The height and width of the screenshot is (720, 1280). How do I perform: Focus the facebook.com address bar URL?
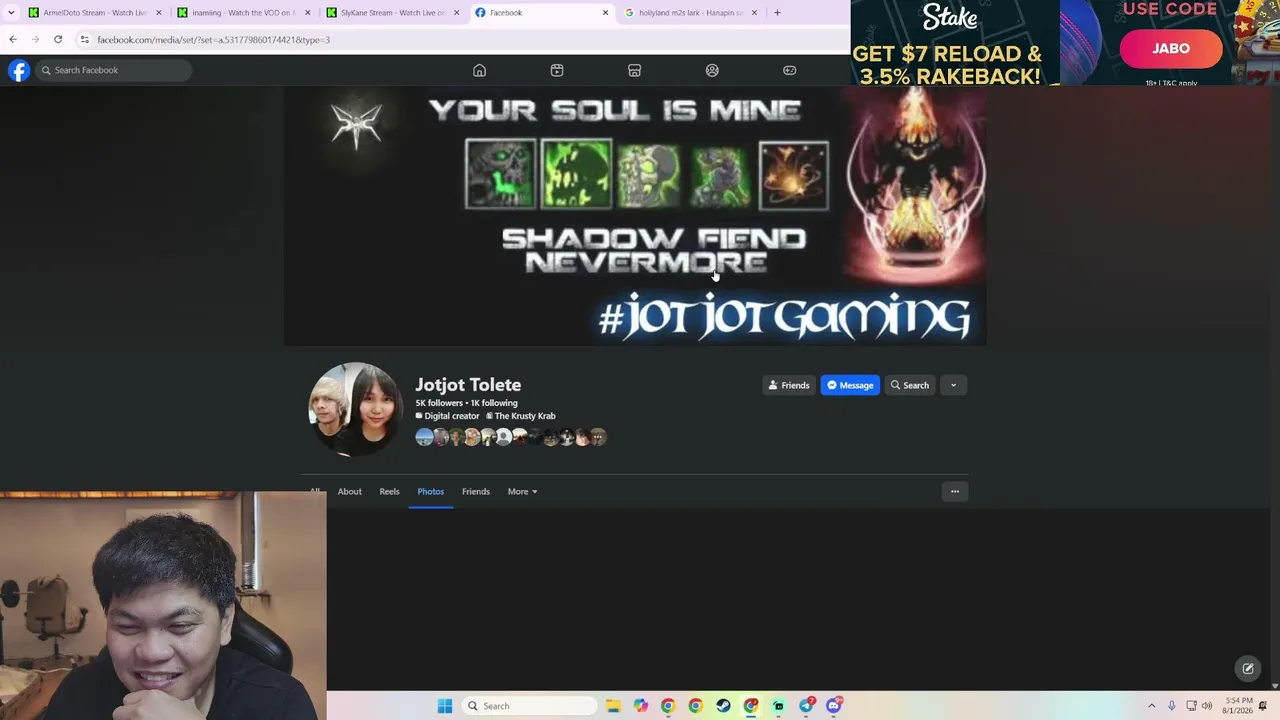(x=213, y=40)
